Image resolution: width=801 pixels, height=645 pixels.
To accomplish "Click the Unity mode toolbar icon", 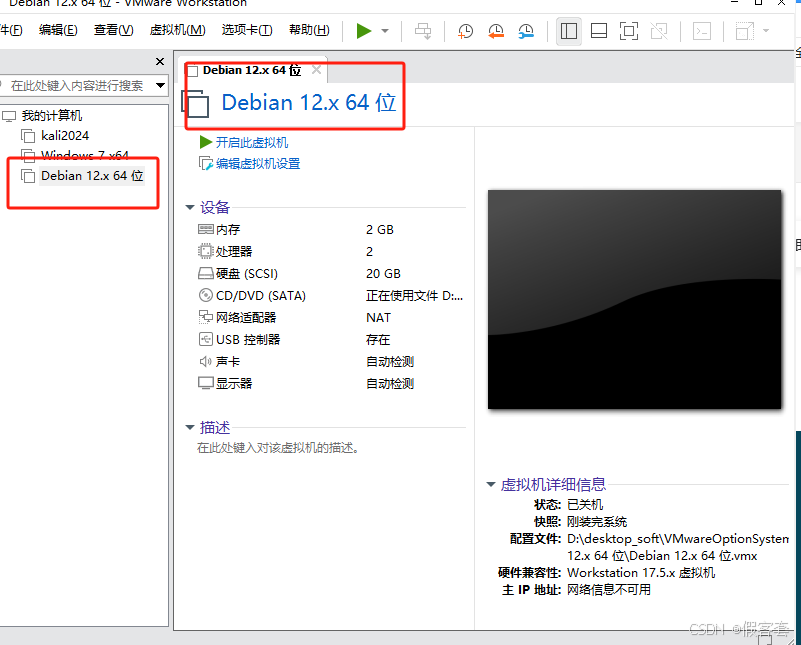I will click(x=659, y=31).
